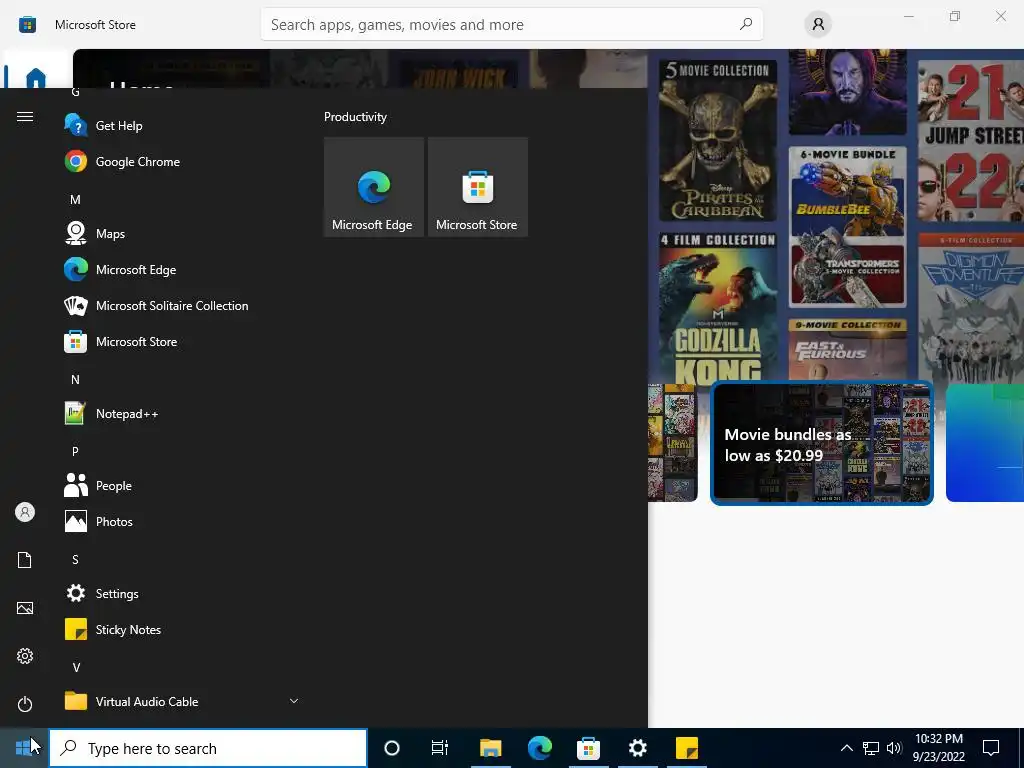This screenshot has width=1024, height=768.
Task: Click the Productivity group heading
Action: 355,117
